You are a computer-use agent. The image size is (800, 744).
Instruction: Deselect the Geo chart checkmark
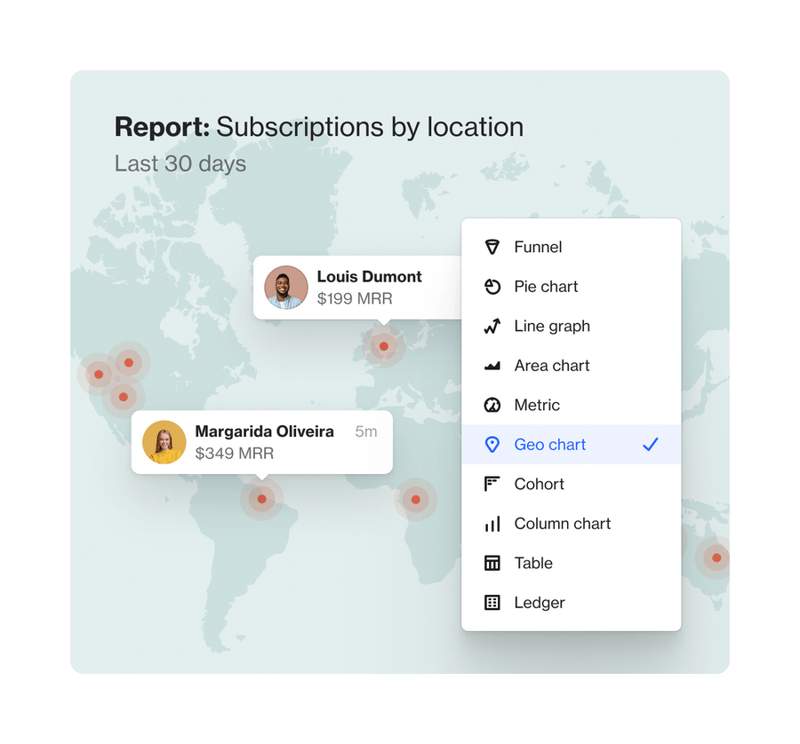pyautogui.click(x=651, y=444)
